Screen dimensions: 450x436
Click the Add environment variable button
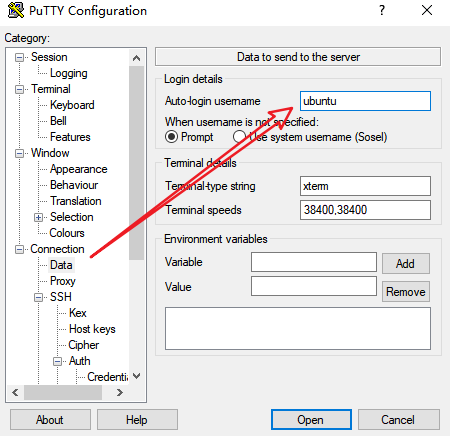click(405, 264)
